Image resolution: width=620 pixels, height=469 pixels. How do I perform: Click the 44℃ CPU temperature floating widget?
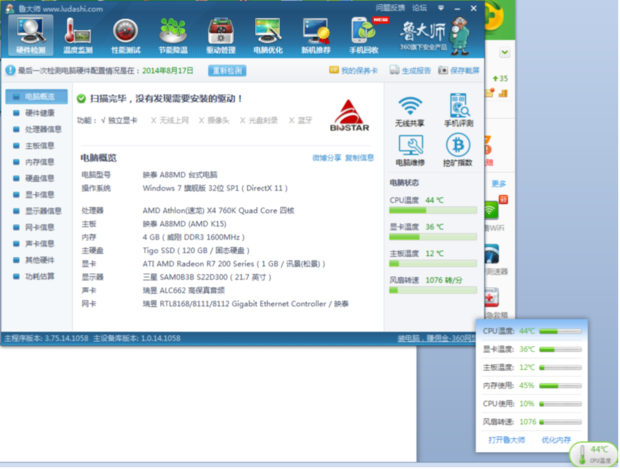[x=594, y=454]
